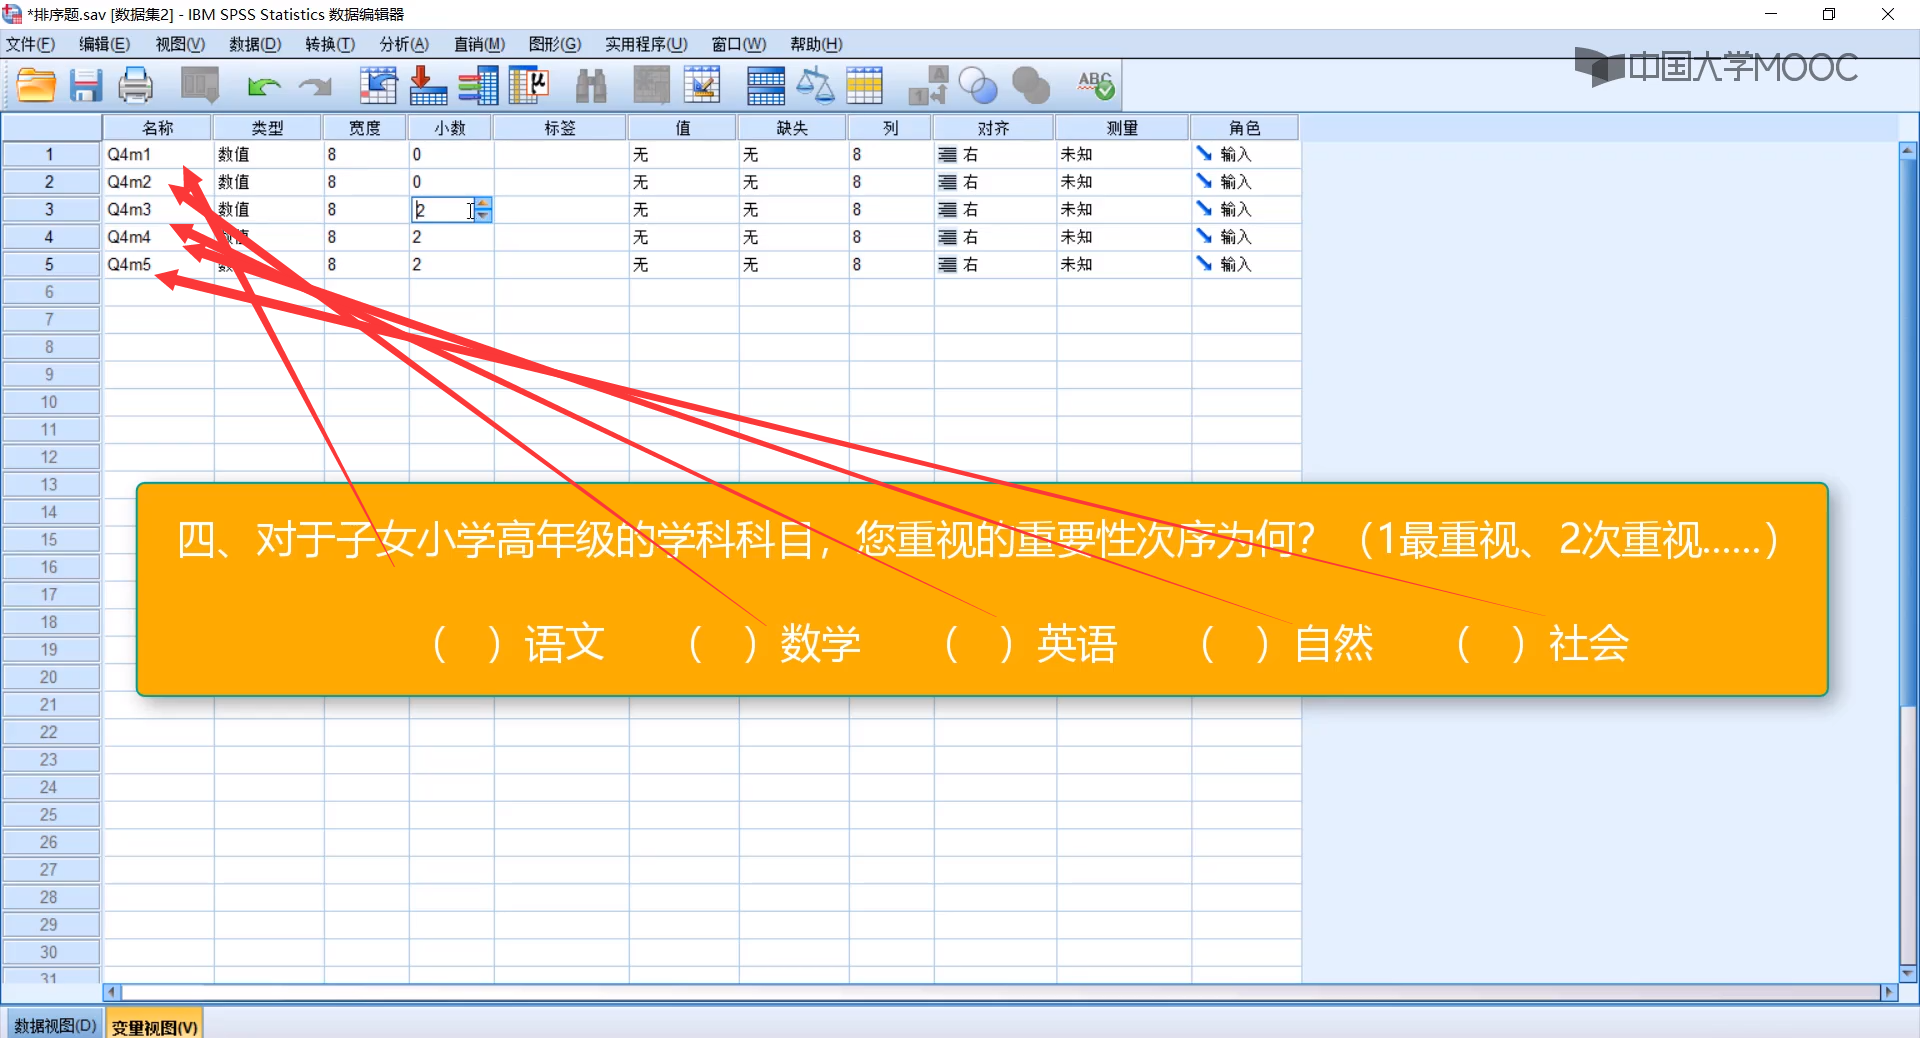Click the 小数 cell of Q4m5
Image resolution: width=1920 pixels, height=1038 pixels.
451,264
